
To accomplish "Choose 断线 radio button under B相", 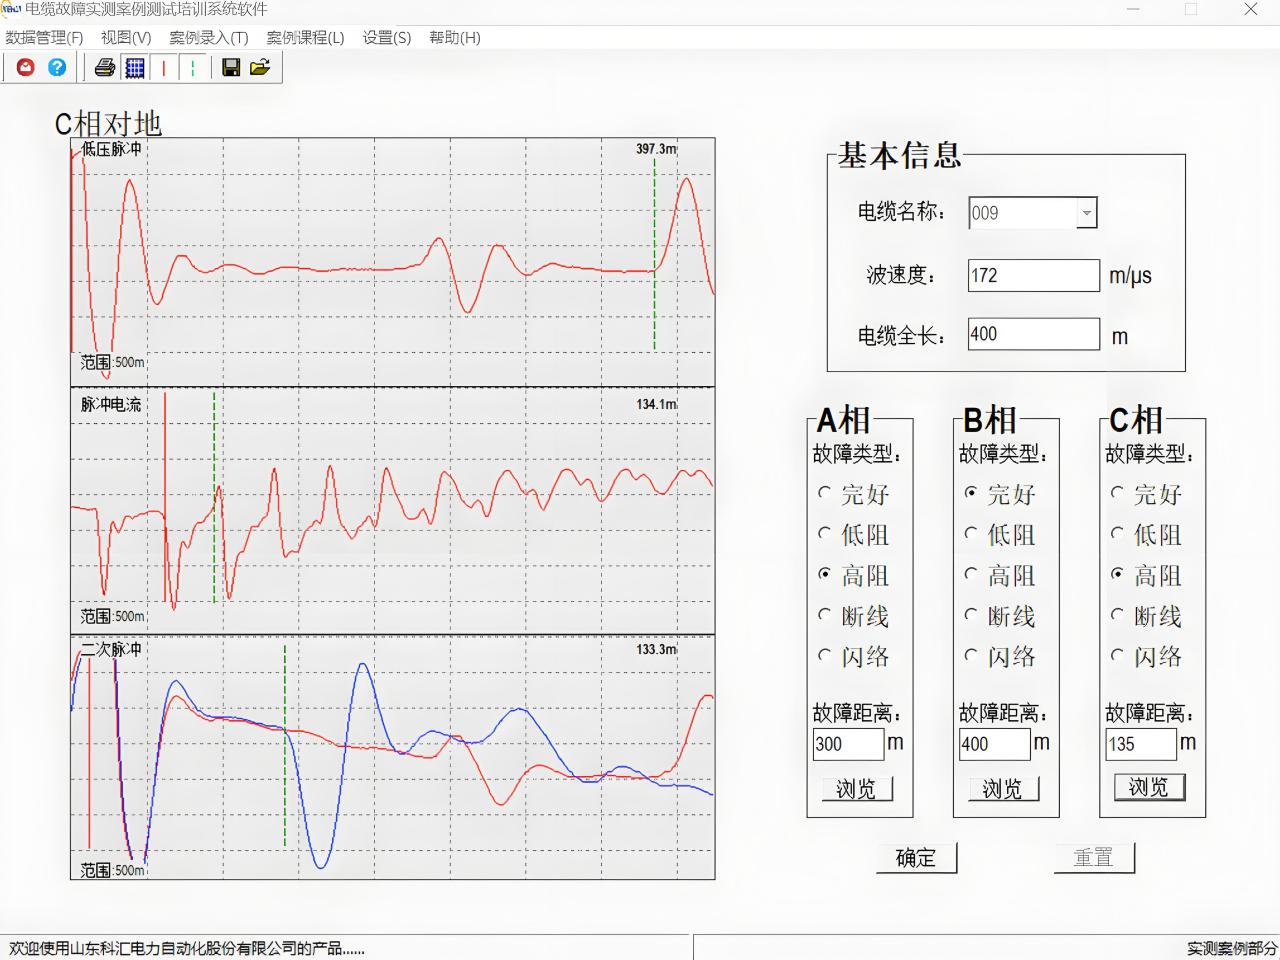I will coord(971,615).
